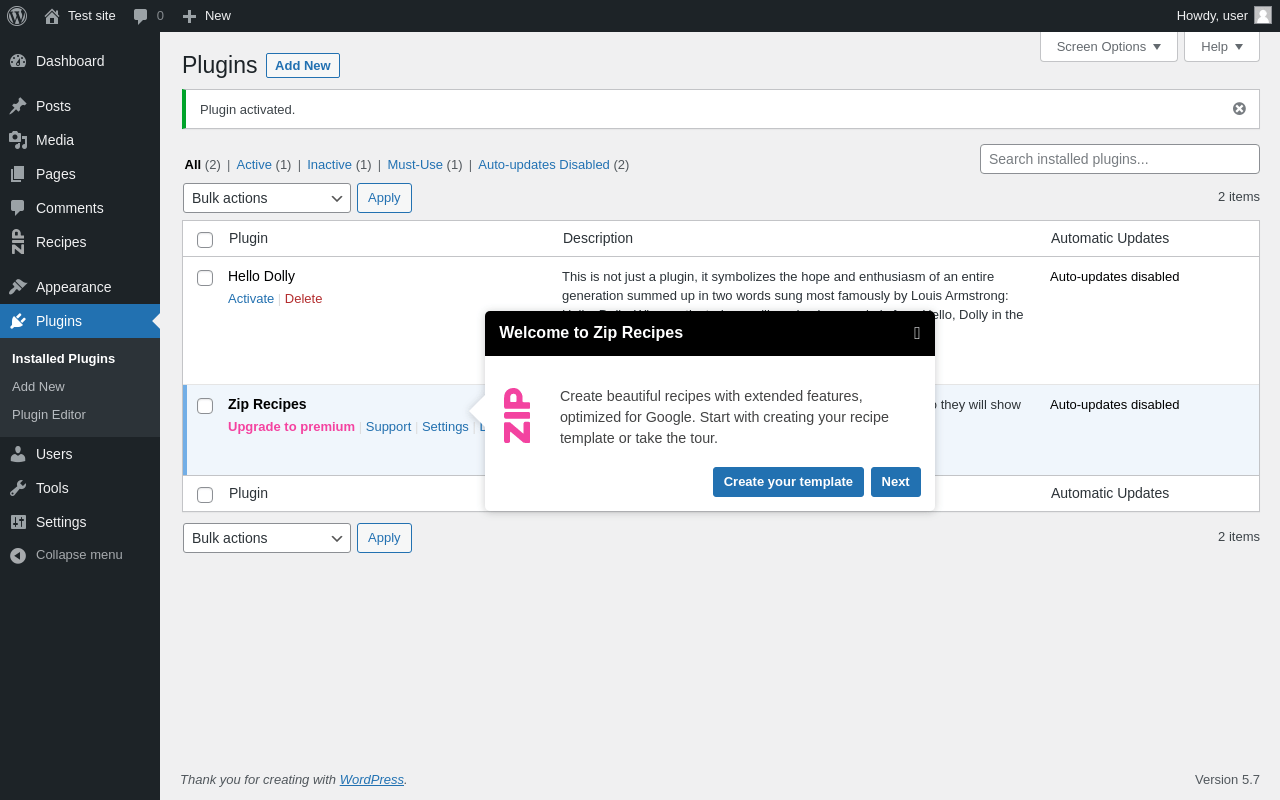Click the Comments icon in sidebar

point(18,208)
